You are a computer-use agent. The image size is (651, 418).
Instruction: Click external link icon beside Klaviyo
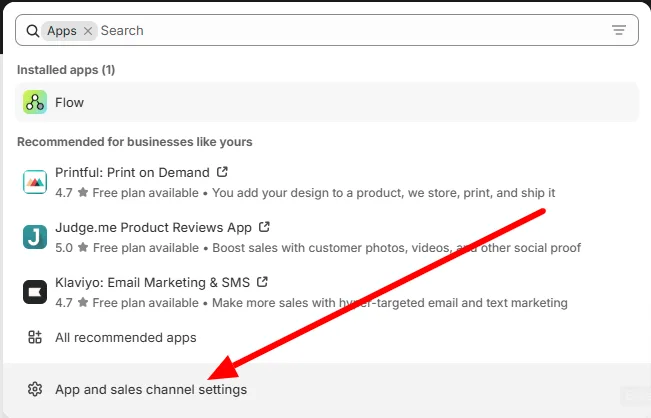262,282
